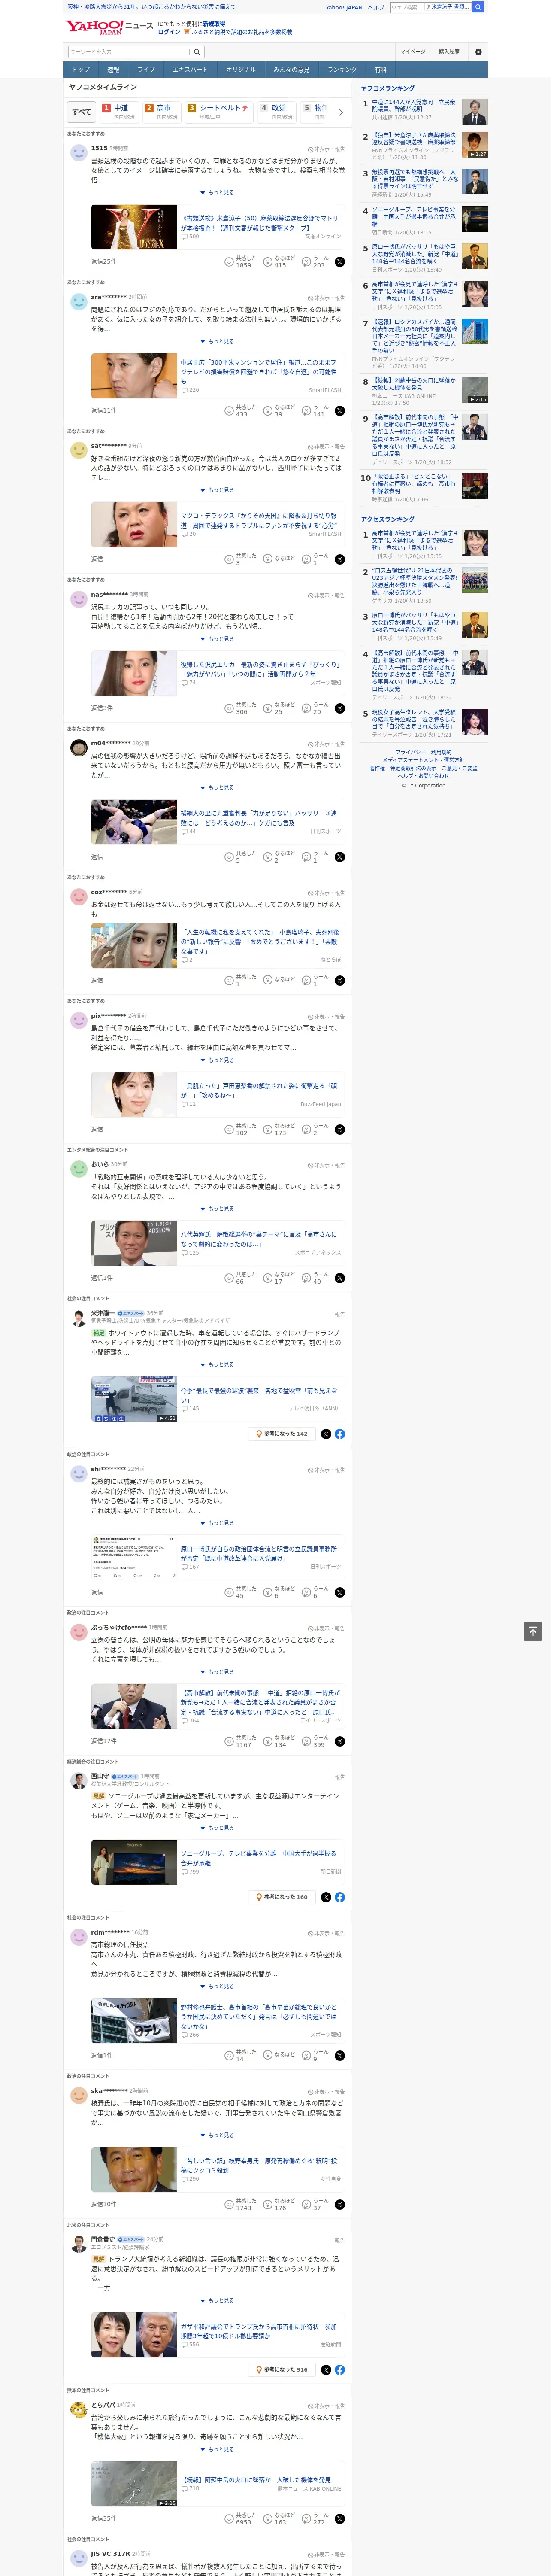The image size is (551, 2576).
Task: Click うーん icon with 141 count
Action: 307,411
